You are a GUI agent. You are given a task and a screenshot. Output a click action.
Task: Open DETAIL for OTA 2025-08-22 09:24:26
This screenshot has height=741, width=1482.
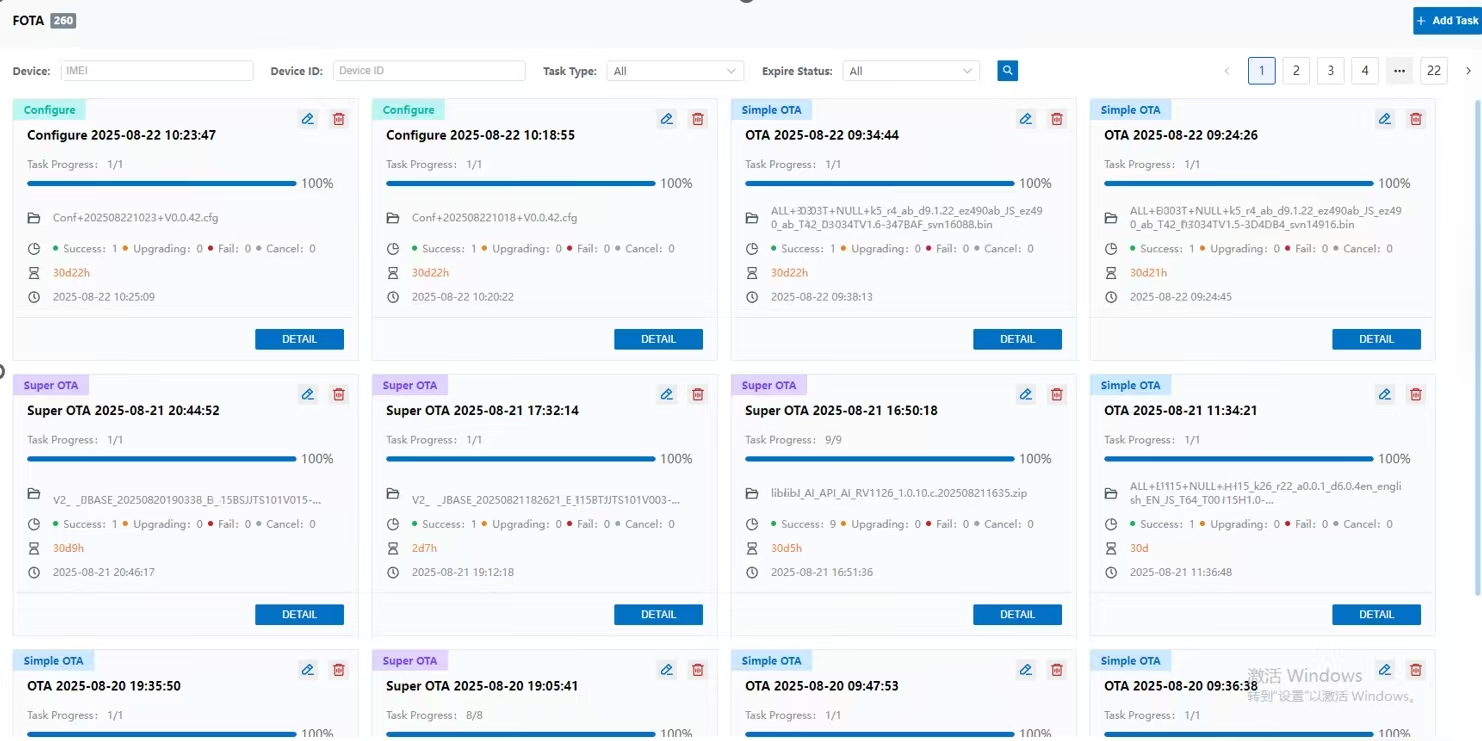coord(1376,339)
